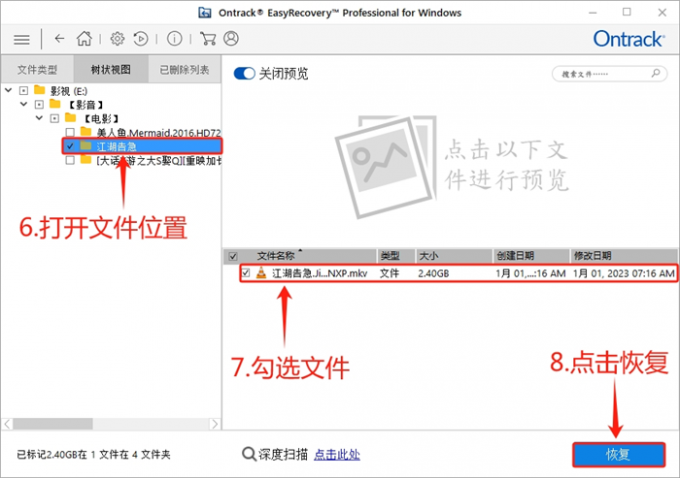
Task: Click the left scroll arrow of tree panel
Action: pyautogui.click(x=7, y=423)
